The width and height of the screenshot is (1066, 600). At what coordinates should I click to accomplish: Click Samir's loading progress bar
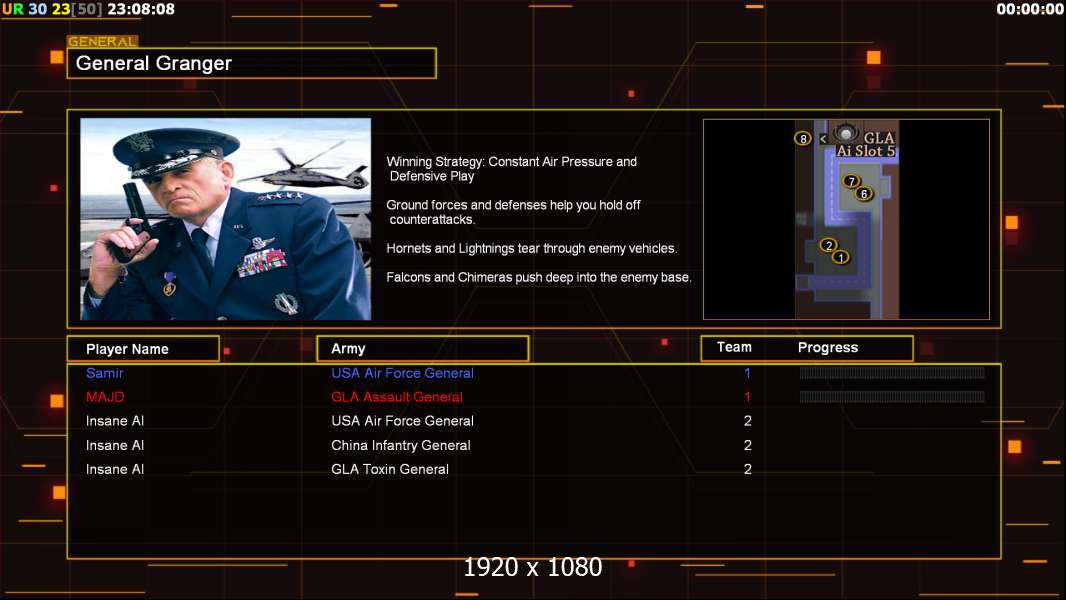892,372
